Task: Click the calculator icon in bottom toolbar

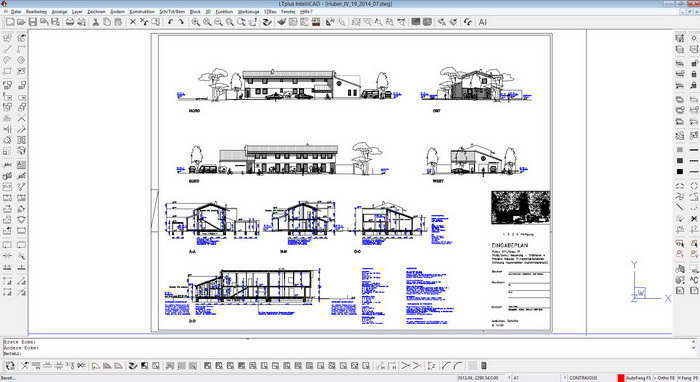Action: [x=483, y=365]
